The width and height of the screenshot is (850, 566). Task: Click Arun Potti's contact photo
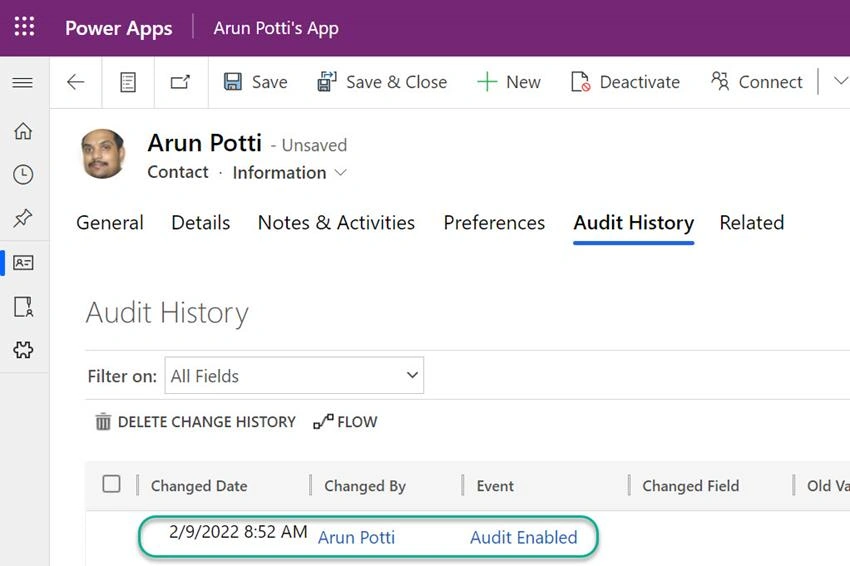(103, 154)
